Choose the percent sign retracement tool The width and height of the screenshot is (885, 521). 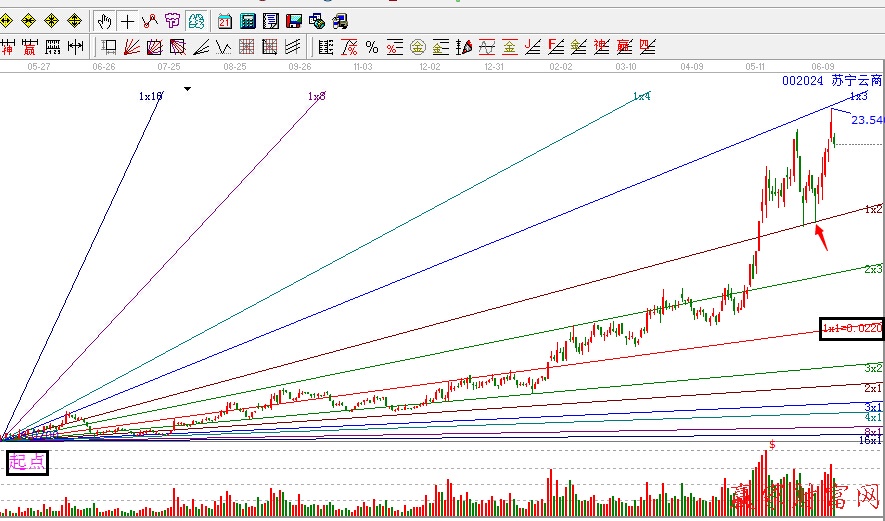point(371,46)
